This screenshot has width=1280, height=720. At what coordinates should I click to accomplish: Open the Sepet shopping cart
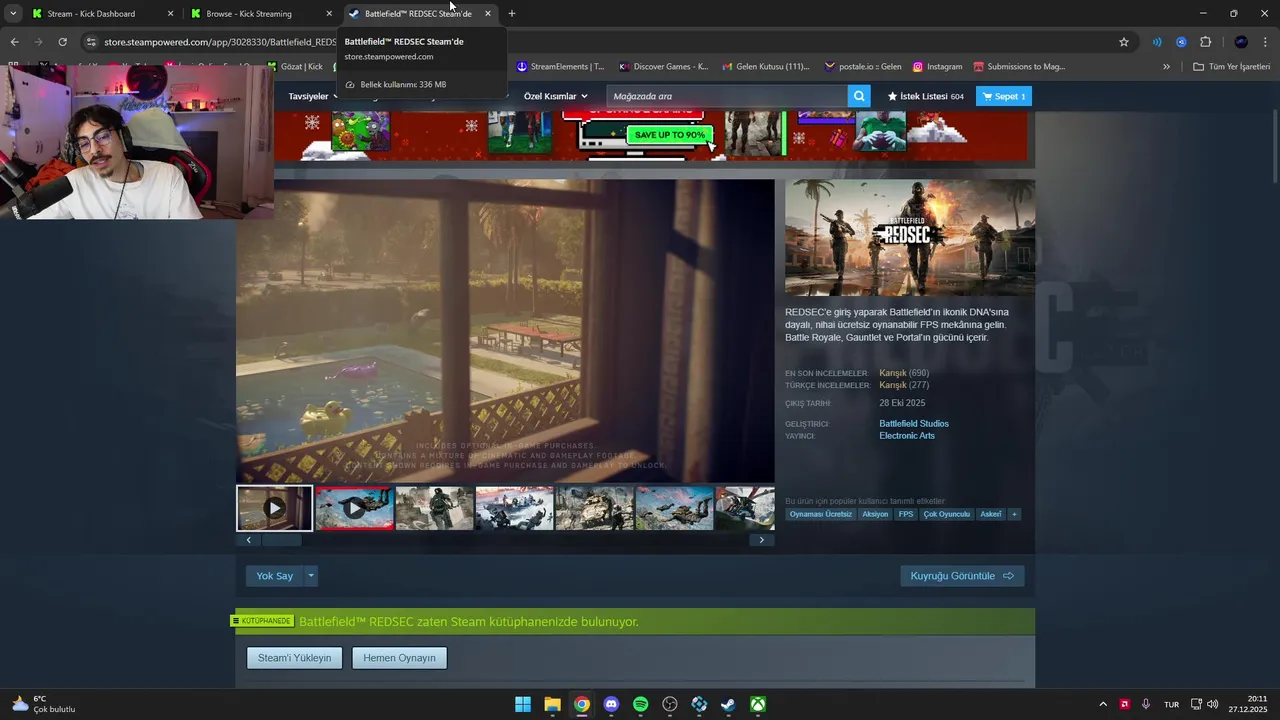(1004, 96)
